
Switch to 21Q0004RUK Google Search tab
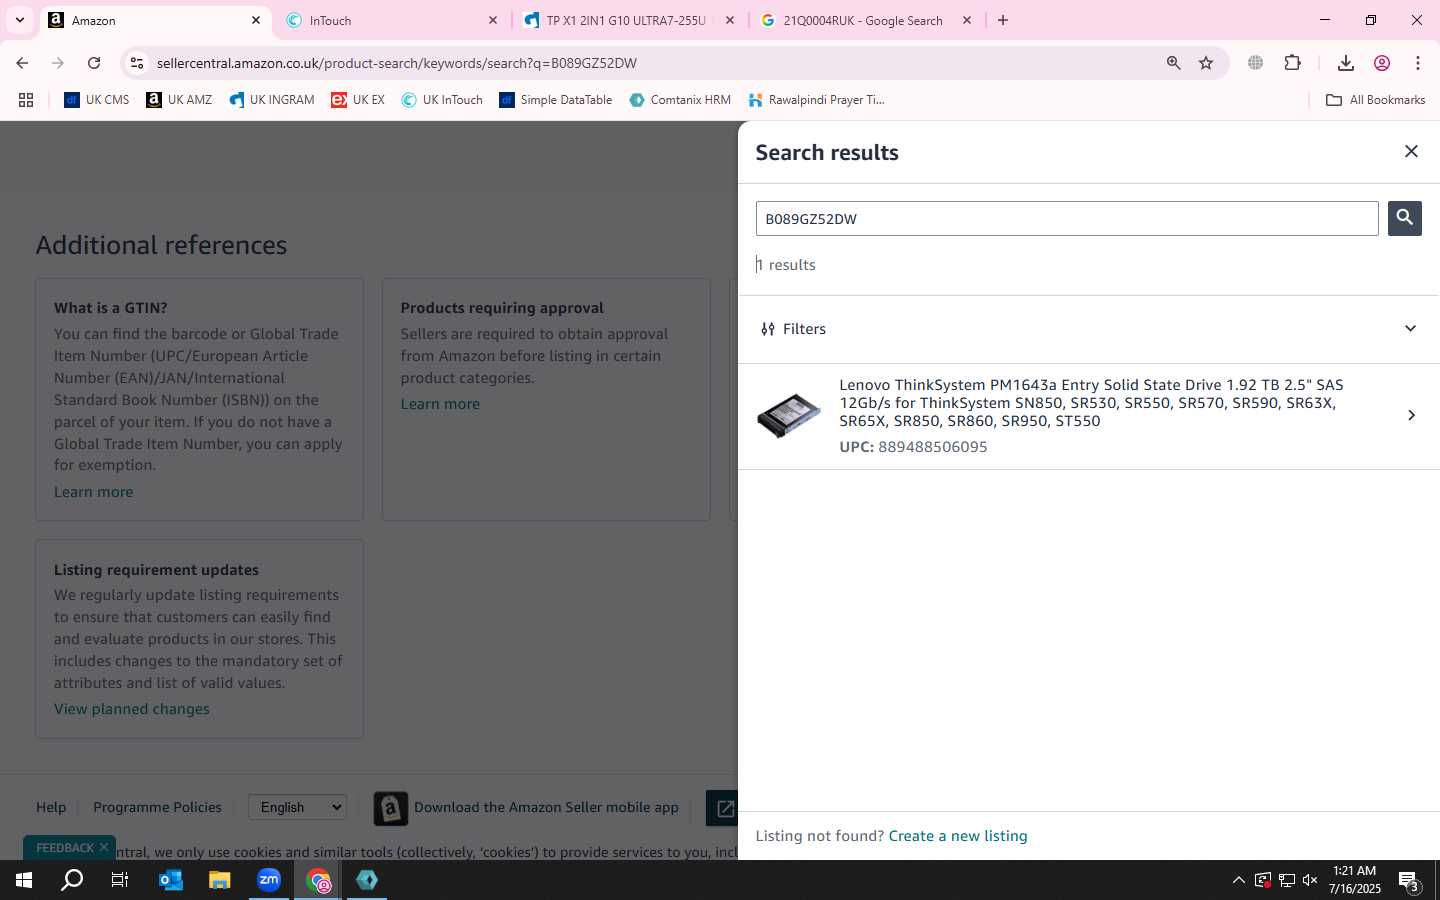pos(863,20)
